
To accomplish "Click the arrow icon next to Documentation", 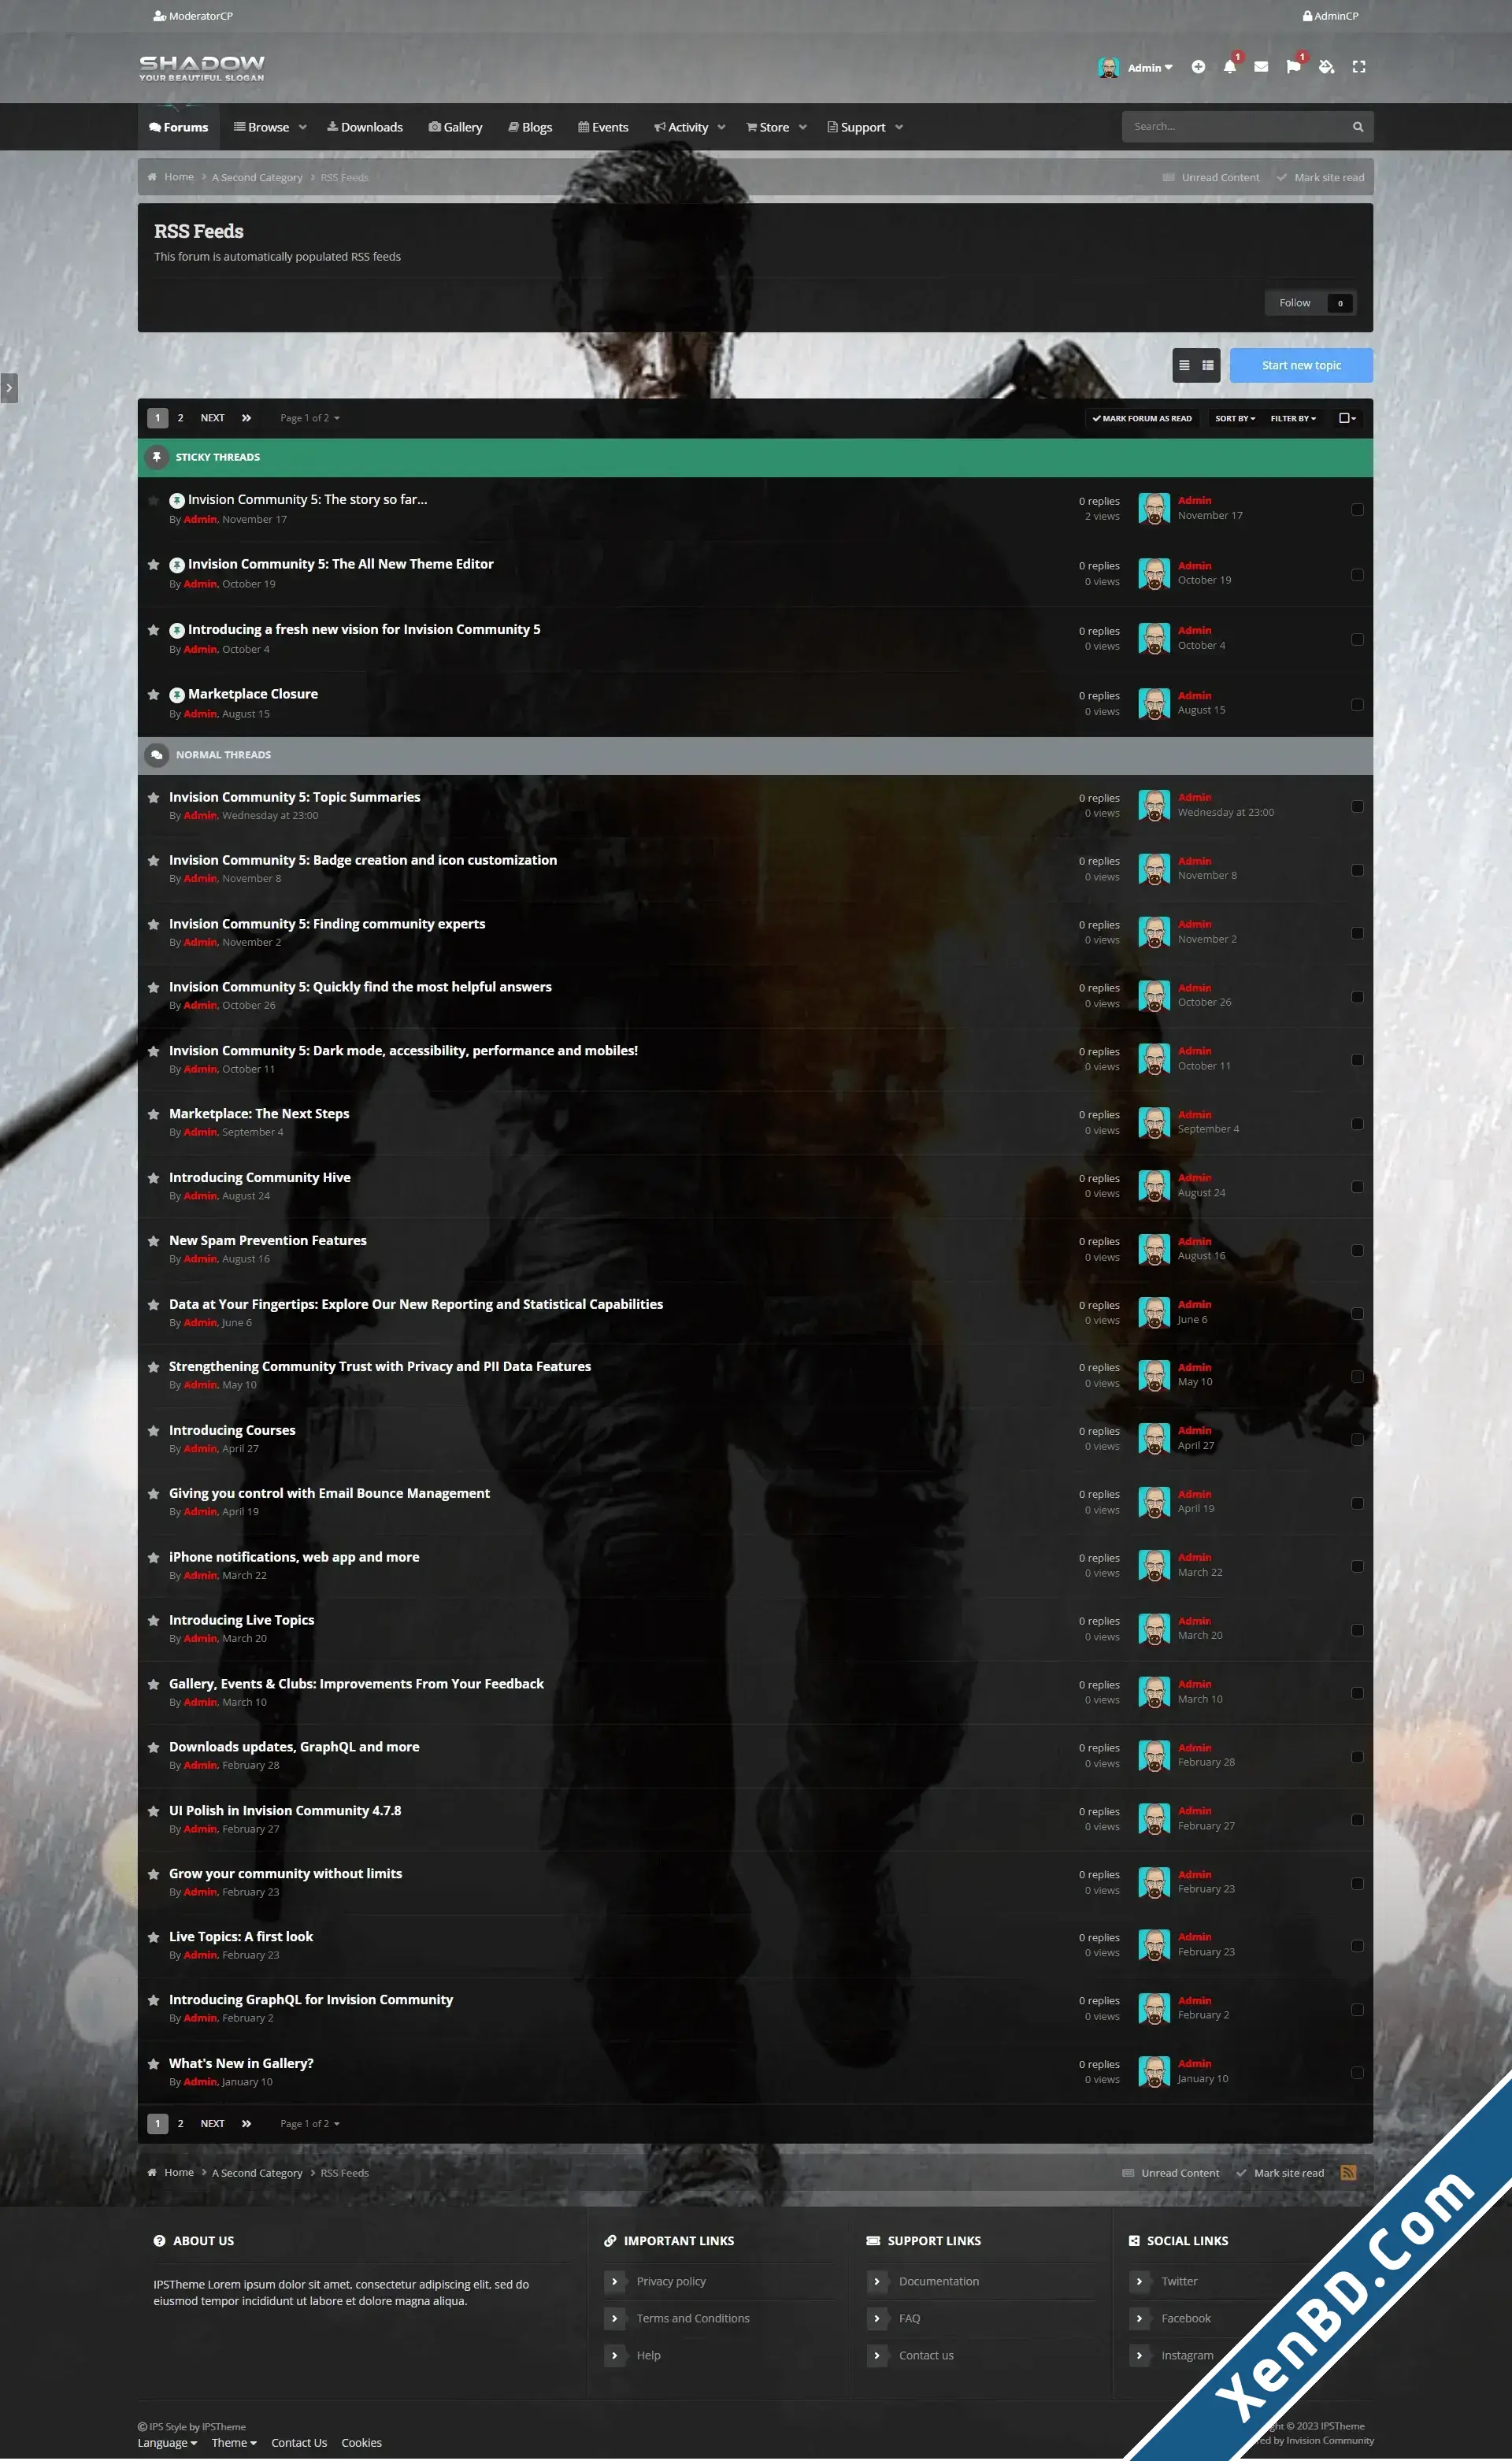I will (877, 2282).
